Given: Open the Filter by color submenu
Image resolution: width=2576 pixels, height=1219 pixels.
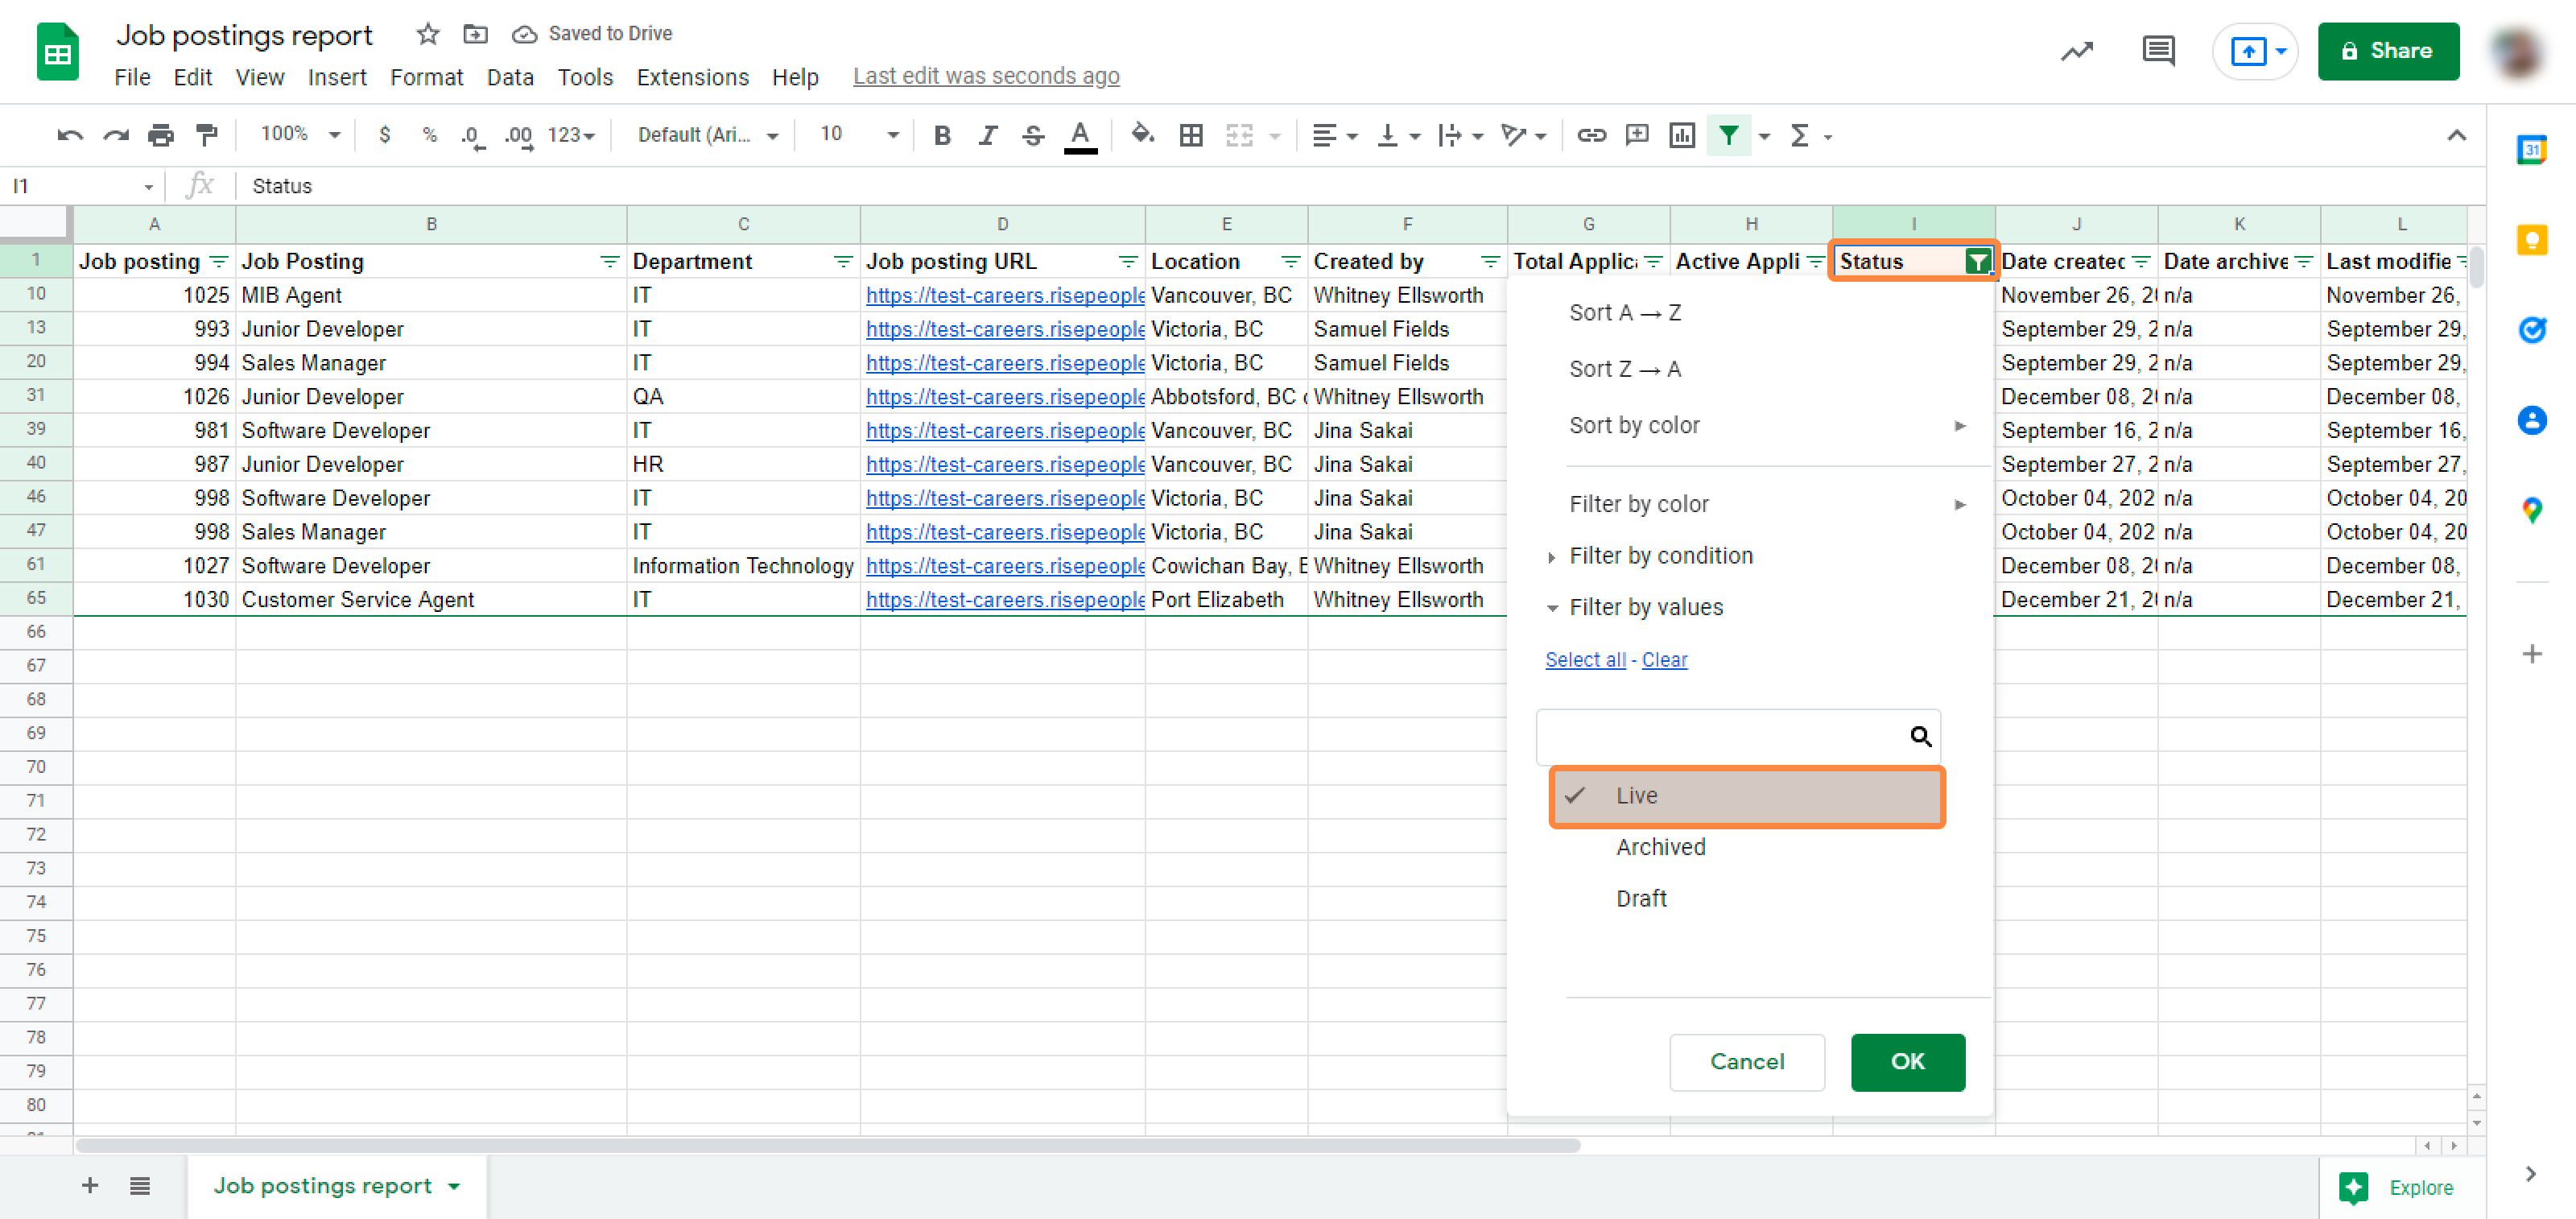Looking at the screenshot, I should (x=1766, y=505).
